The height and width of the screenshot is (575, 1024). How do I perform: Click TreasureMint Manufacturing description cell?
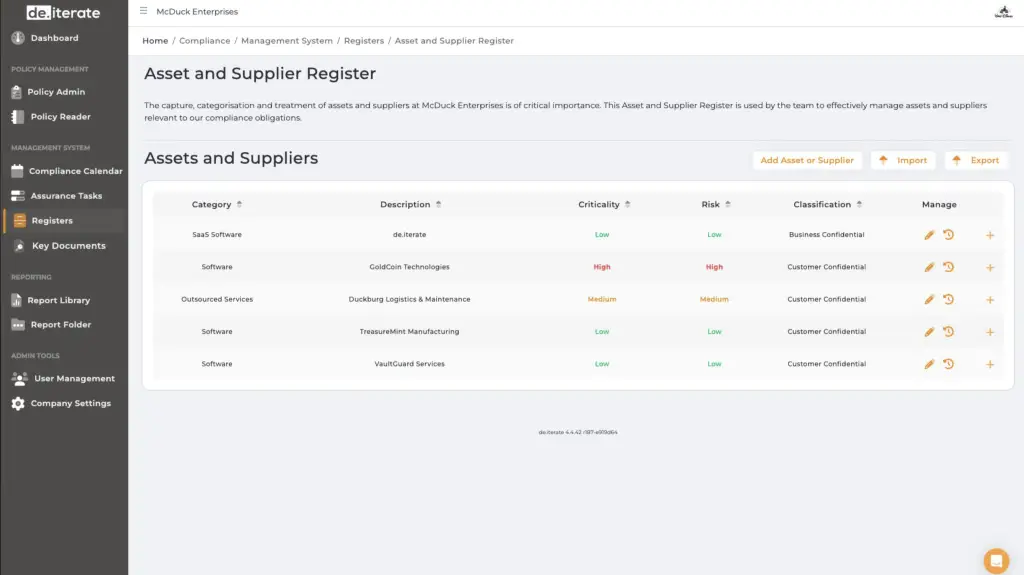click(409, 332)
